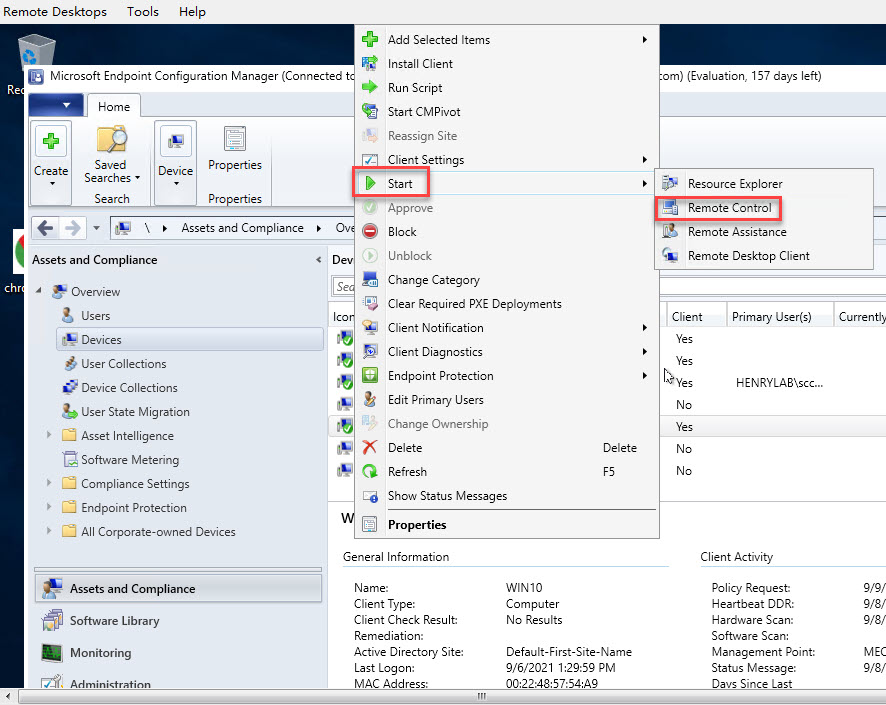Select Install Client from context menu
Viewport: 886px width, 705px height.
420,64
